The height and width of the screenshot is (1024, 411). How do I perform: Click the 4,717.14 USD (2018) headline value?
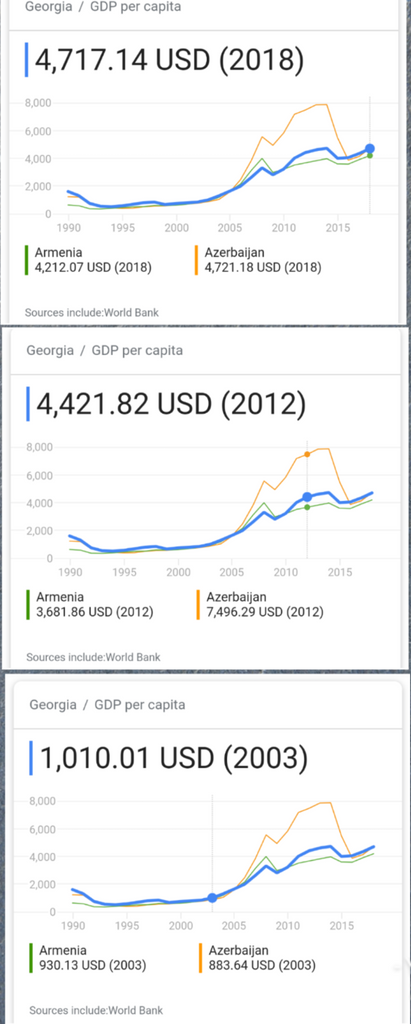[x=169, y=60]
